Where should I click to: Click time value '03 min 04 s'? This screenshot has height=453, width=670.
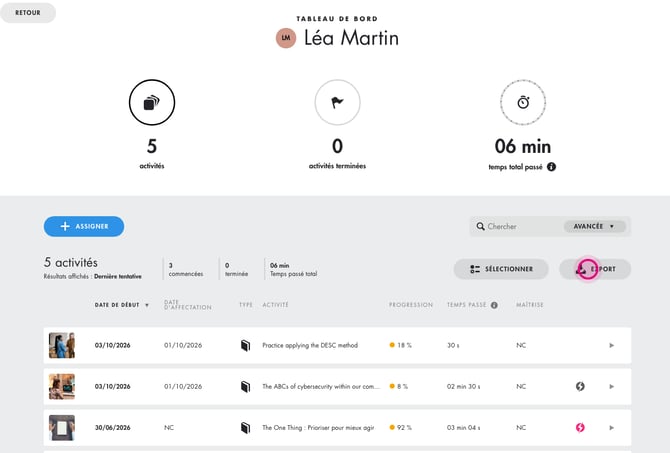pos(463,427)
